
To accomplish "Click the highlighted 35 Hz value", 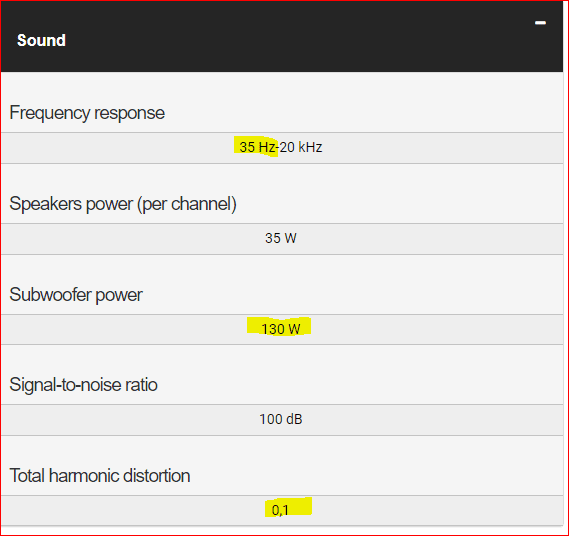I will point(257,147).
